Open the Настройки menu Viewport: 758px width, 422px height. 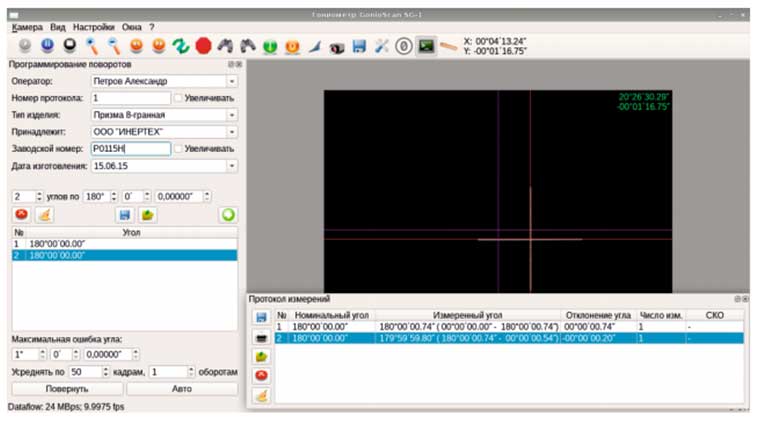point(92,27)
